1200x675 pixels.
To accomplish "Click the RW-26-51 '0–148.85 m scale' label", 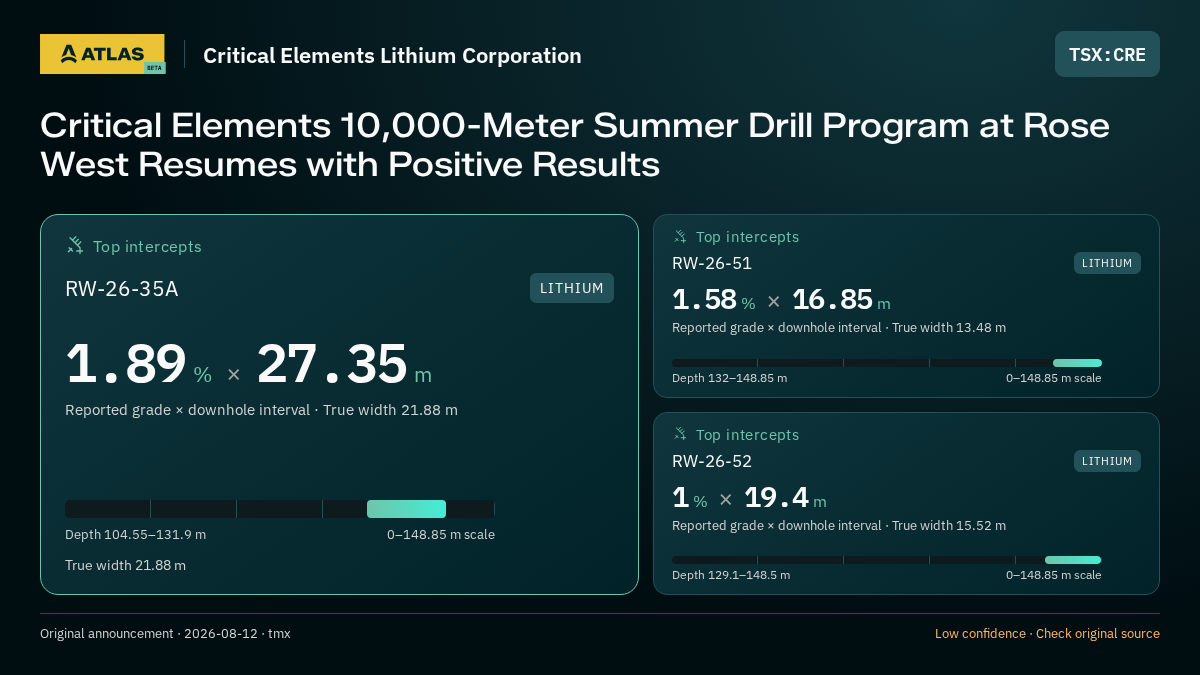I will tap(1054, 378).
